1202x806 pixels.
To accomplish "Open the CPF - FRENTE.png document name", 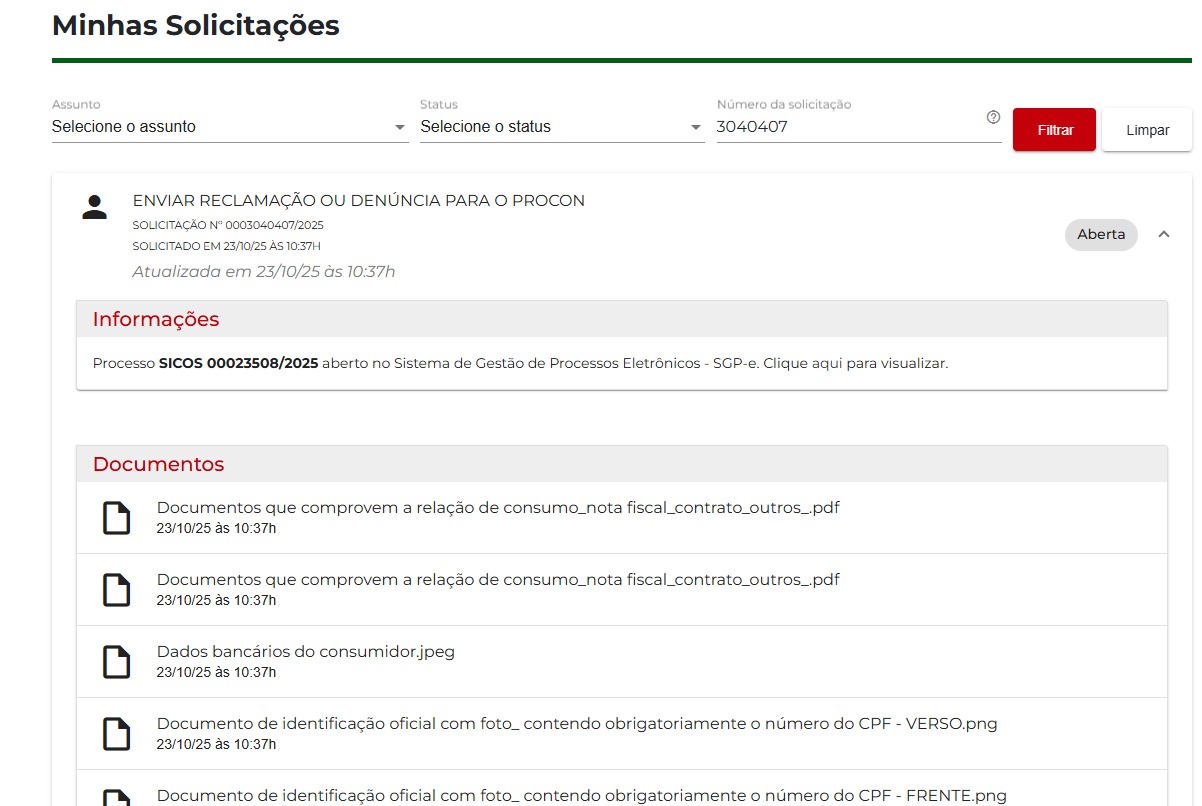I will pos(581,796).
